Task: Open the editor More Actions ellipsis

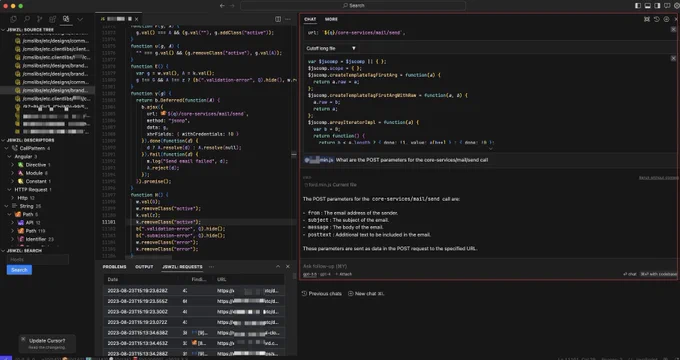Action: pos(288,19)
